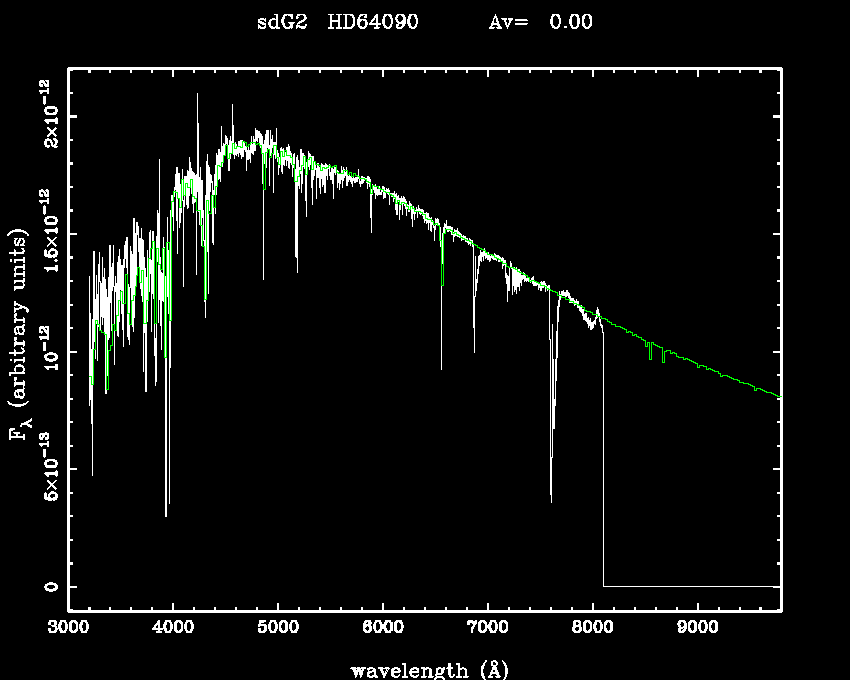Click the Av= 0.00 extinction value
Screen dimensions: 850x680
540,22
